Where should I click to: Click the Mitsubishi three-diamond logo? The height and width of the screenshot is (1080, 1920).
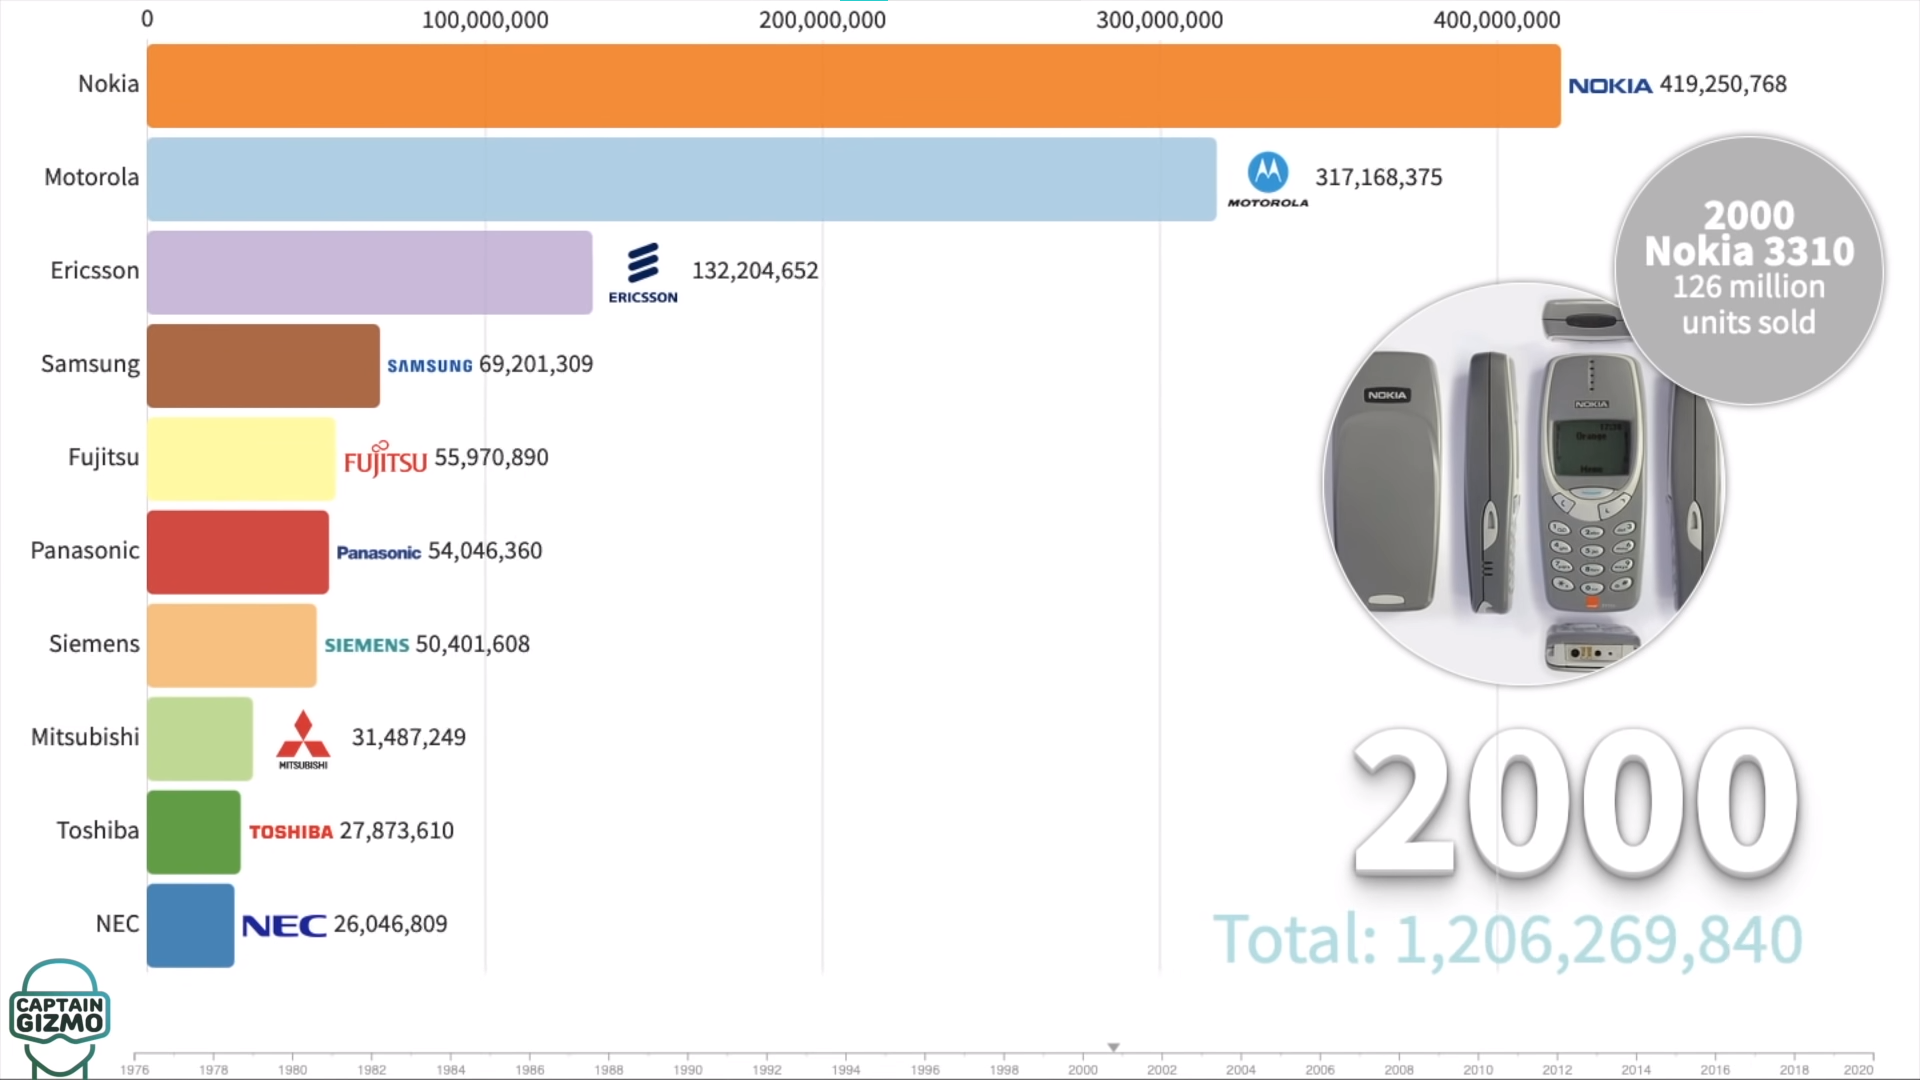coord(303,740)
